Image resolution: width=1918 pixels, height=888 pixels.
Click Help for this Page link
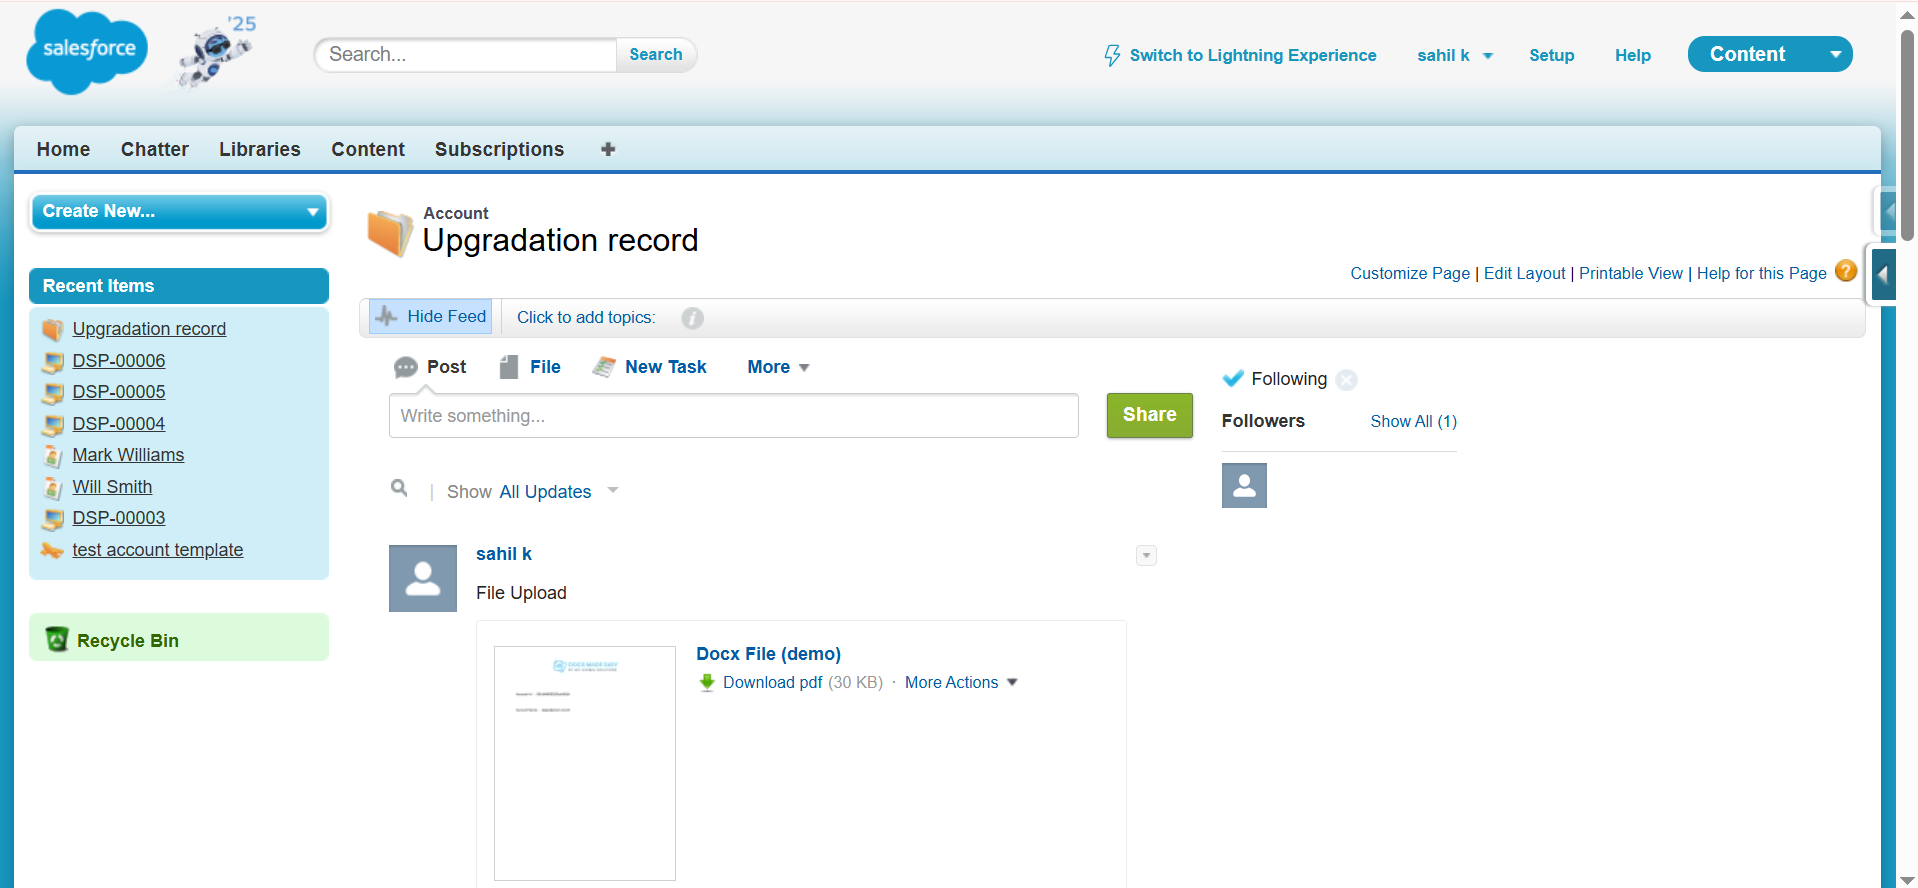click(1762, 273)
